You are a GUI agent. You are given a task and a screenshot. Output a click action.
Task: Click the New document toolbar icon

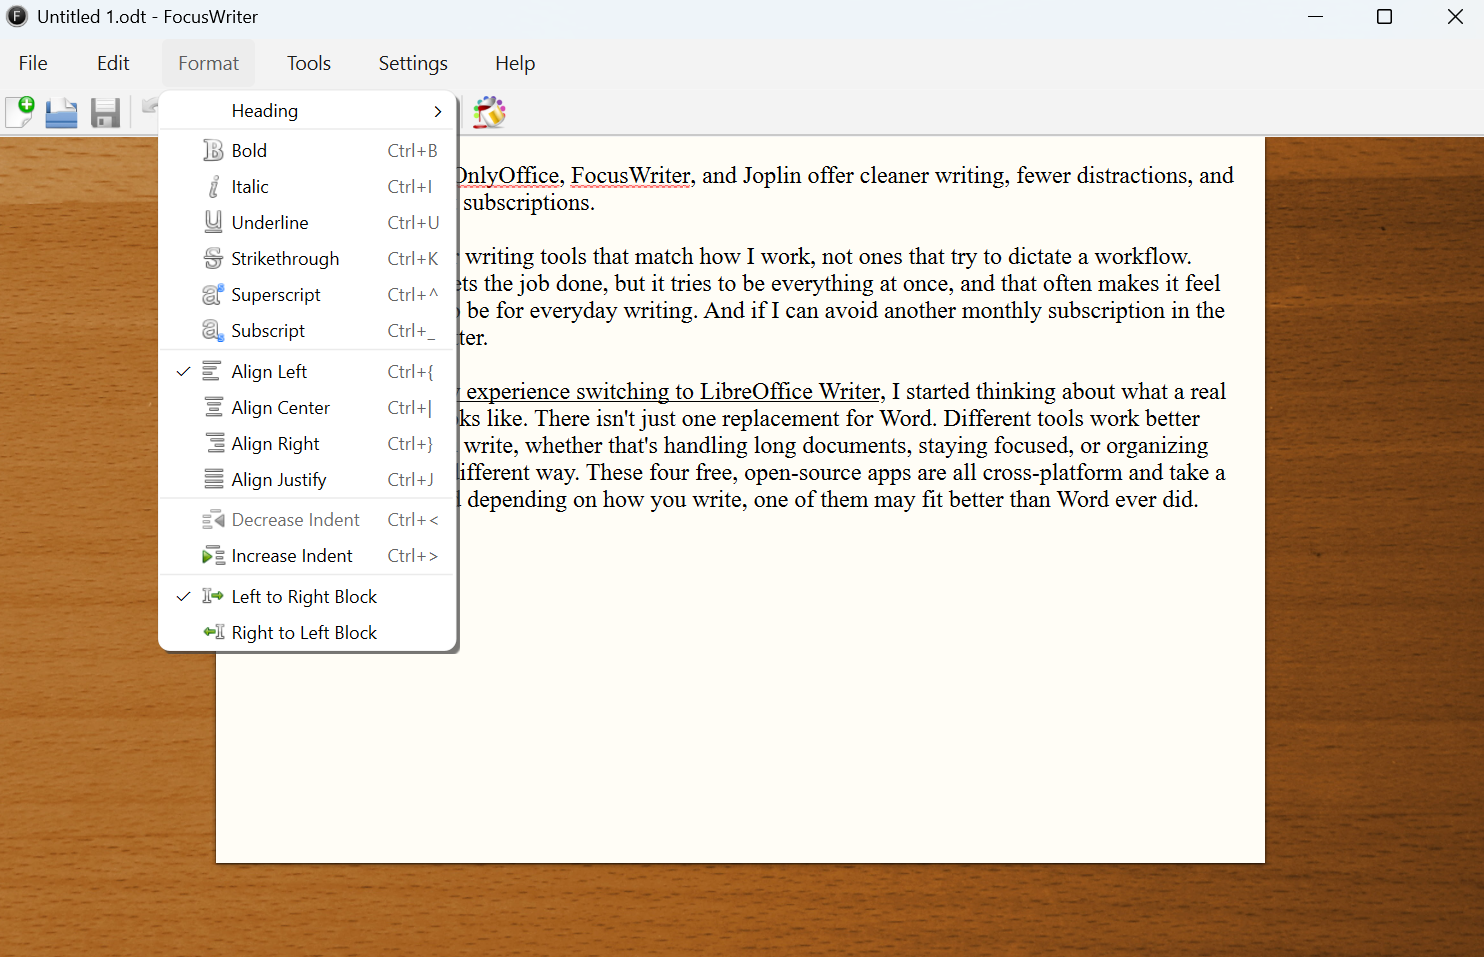[20, 112]
